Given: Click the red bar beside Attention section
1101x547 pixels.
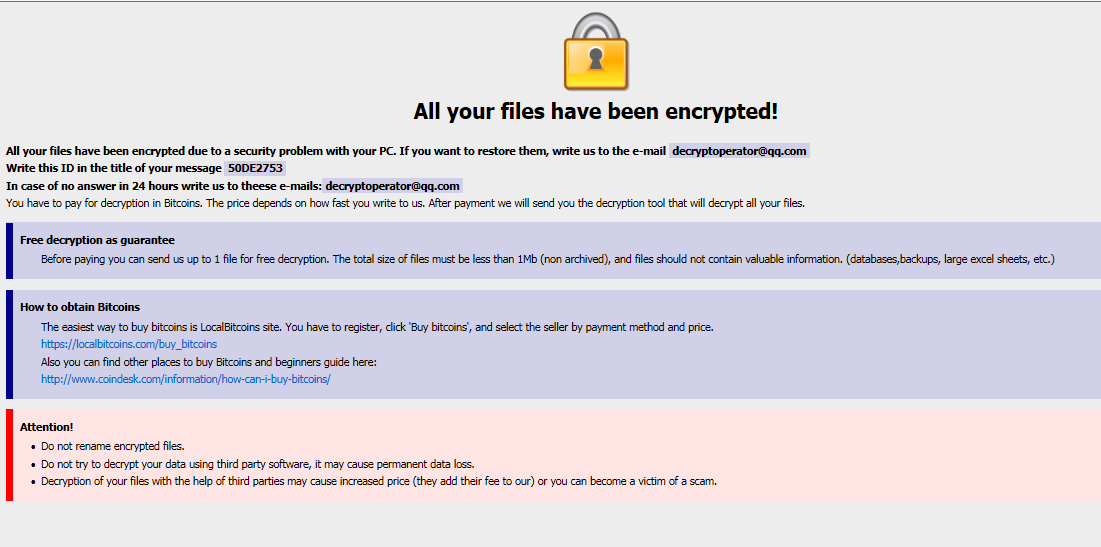Looking at the screenshot, I should pos(9,454).
